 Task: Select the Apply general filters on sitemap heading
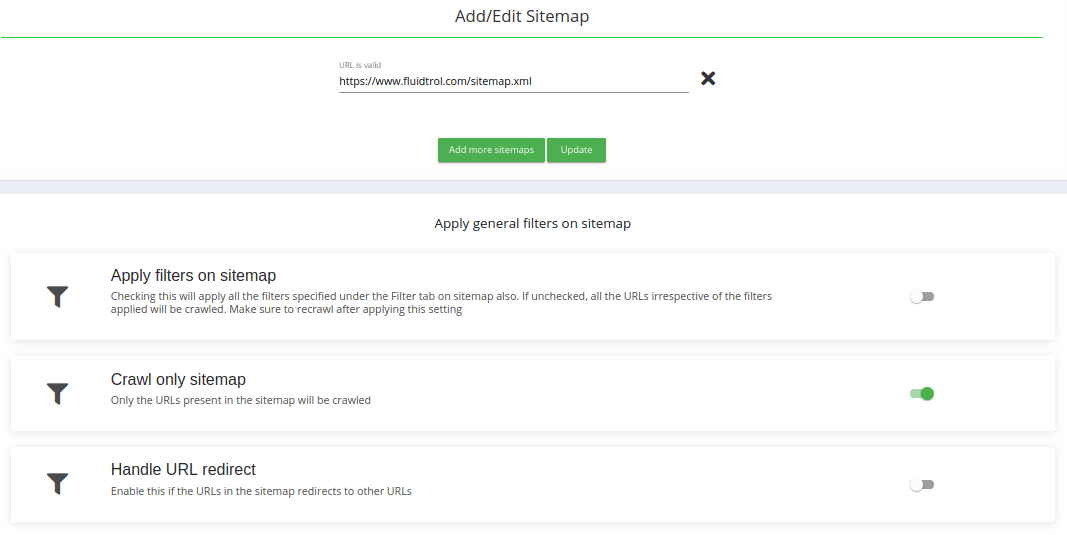(532, 224)
